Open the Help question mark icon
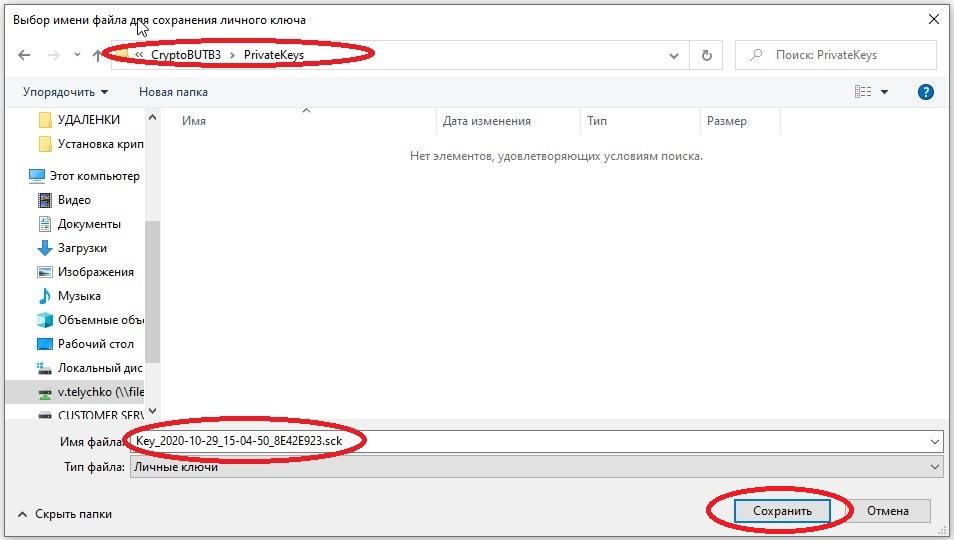954x540 pixels. 925,92
